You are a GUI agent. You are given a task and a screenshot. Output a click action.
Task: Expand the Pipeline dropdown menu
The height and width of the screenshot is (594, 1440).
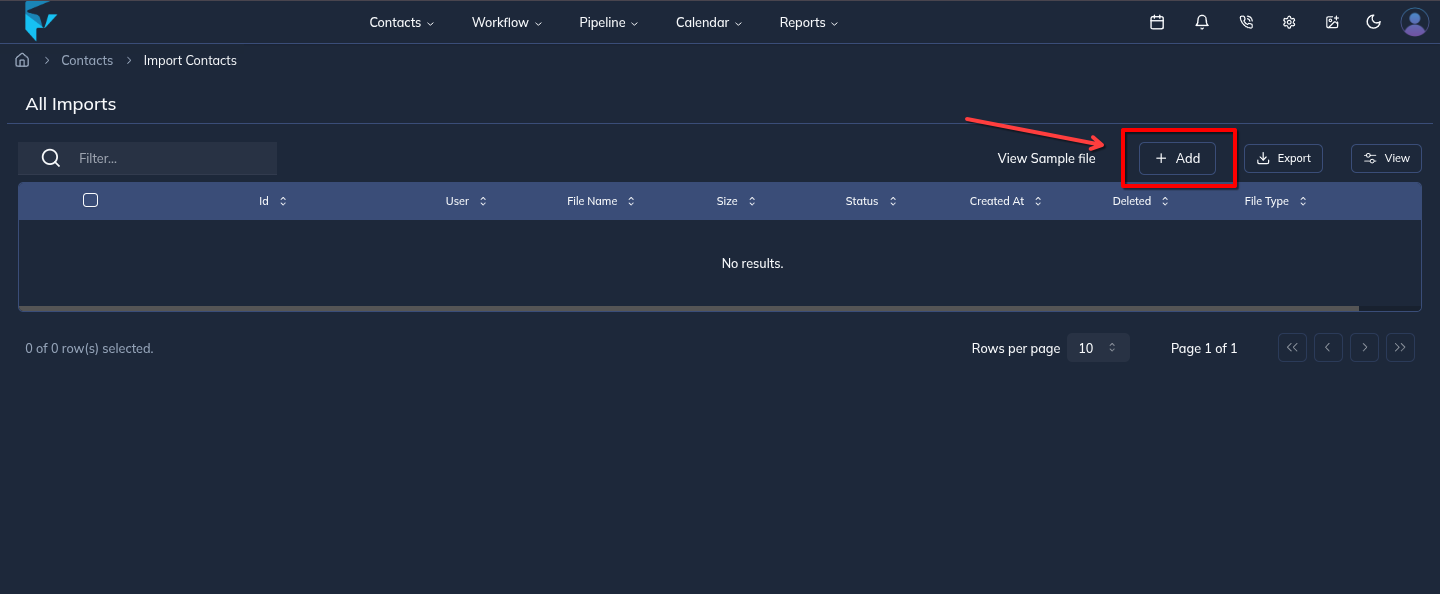[607, 21]
